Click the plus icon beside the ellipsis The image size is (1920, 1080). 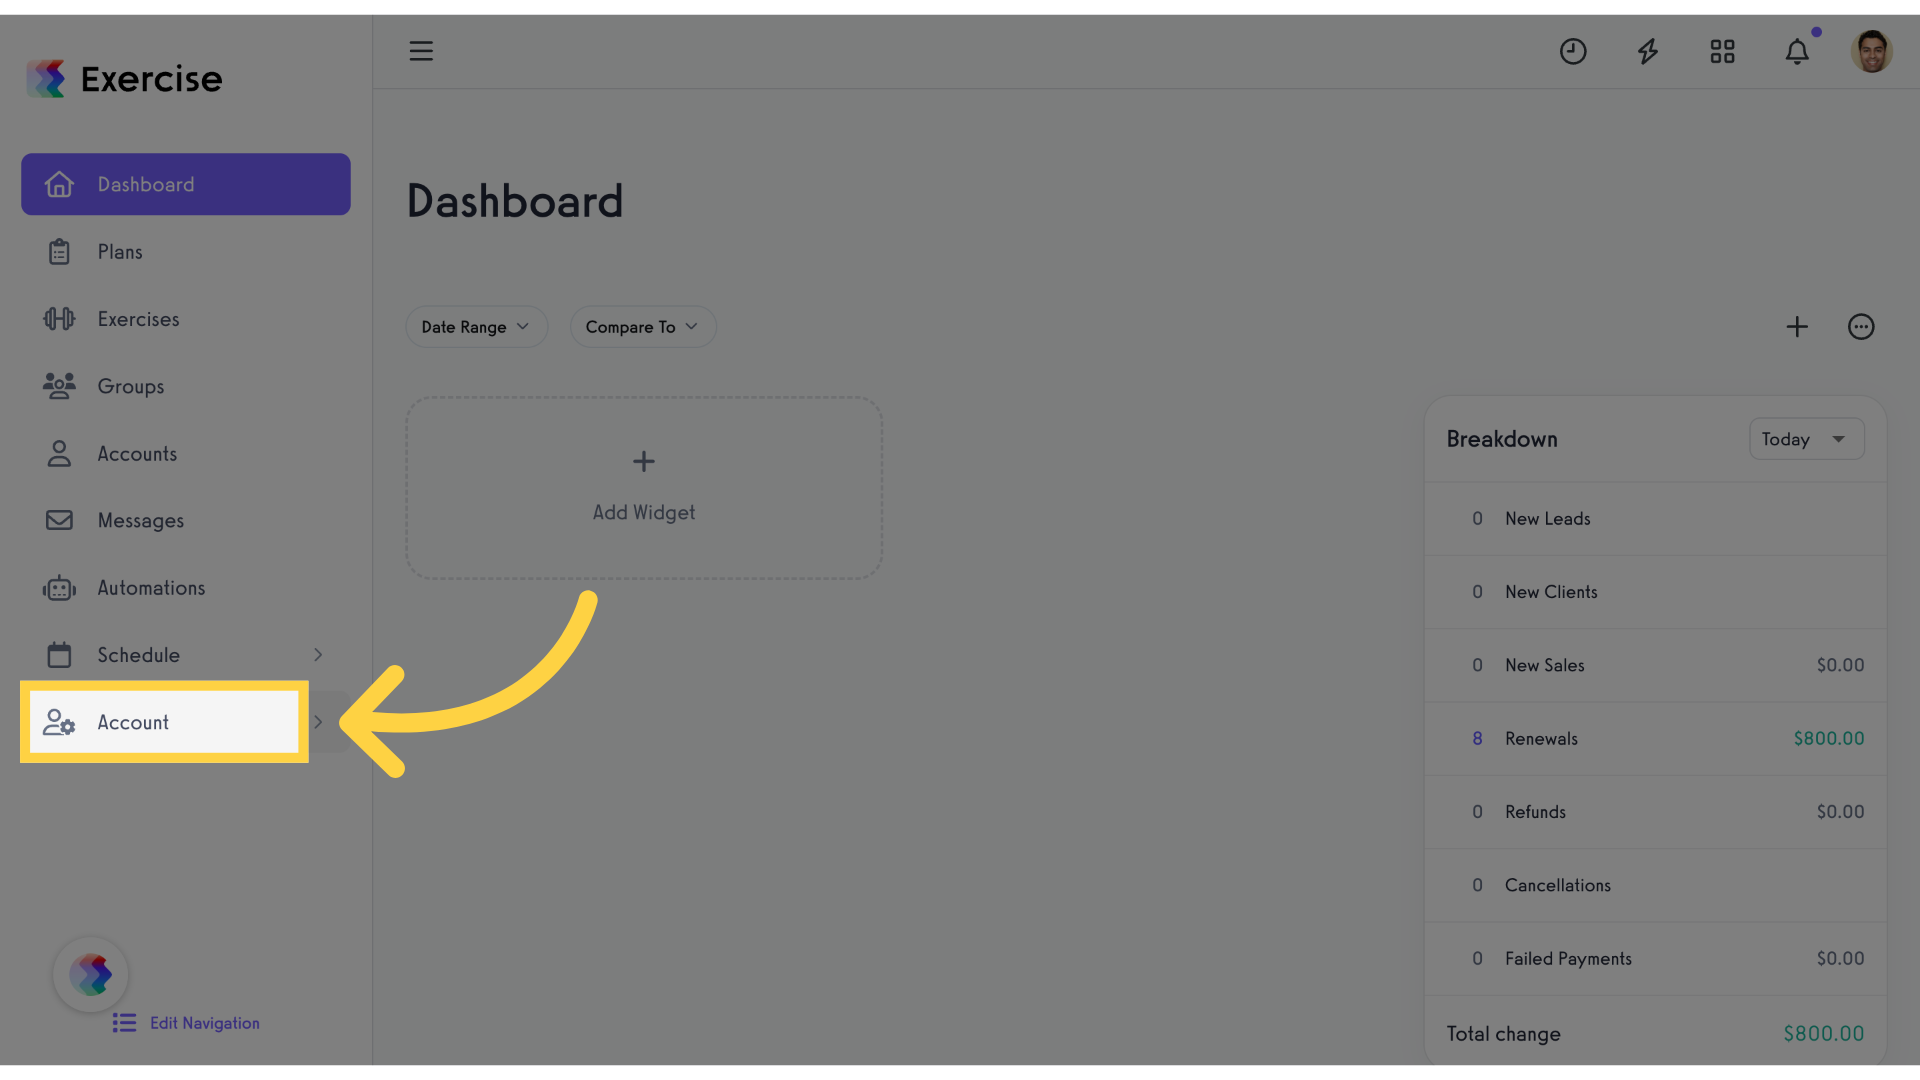tap(1797, 327)
